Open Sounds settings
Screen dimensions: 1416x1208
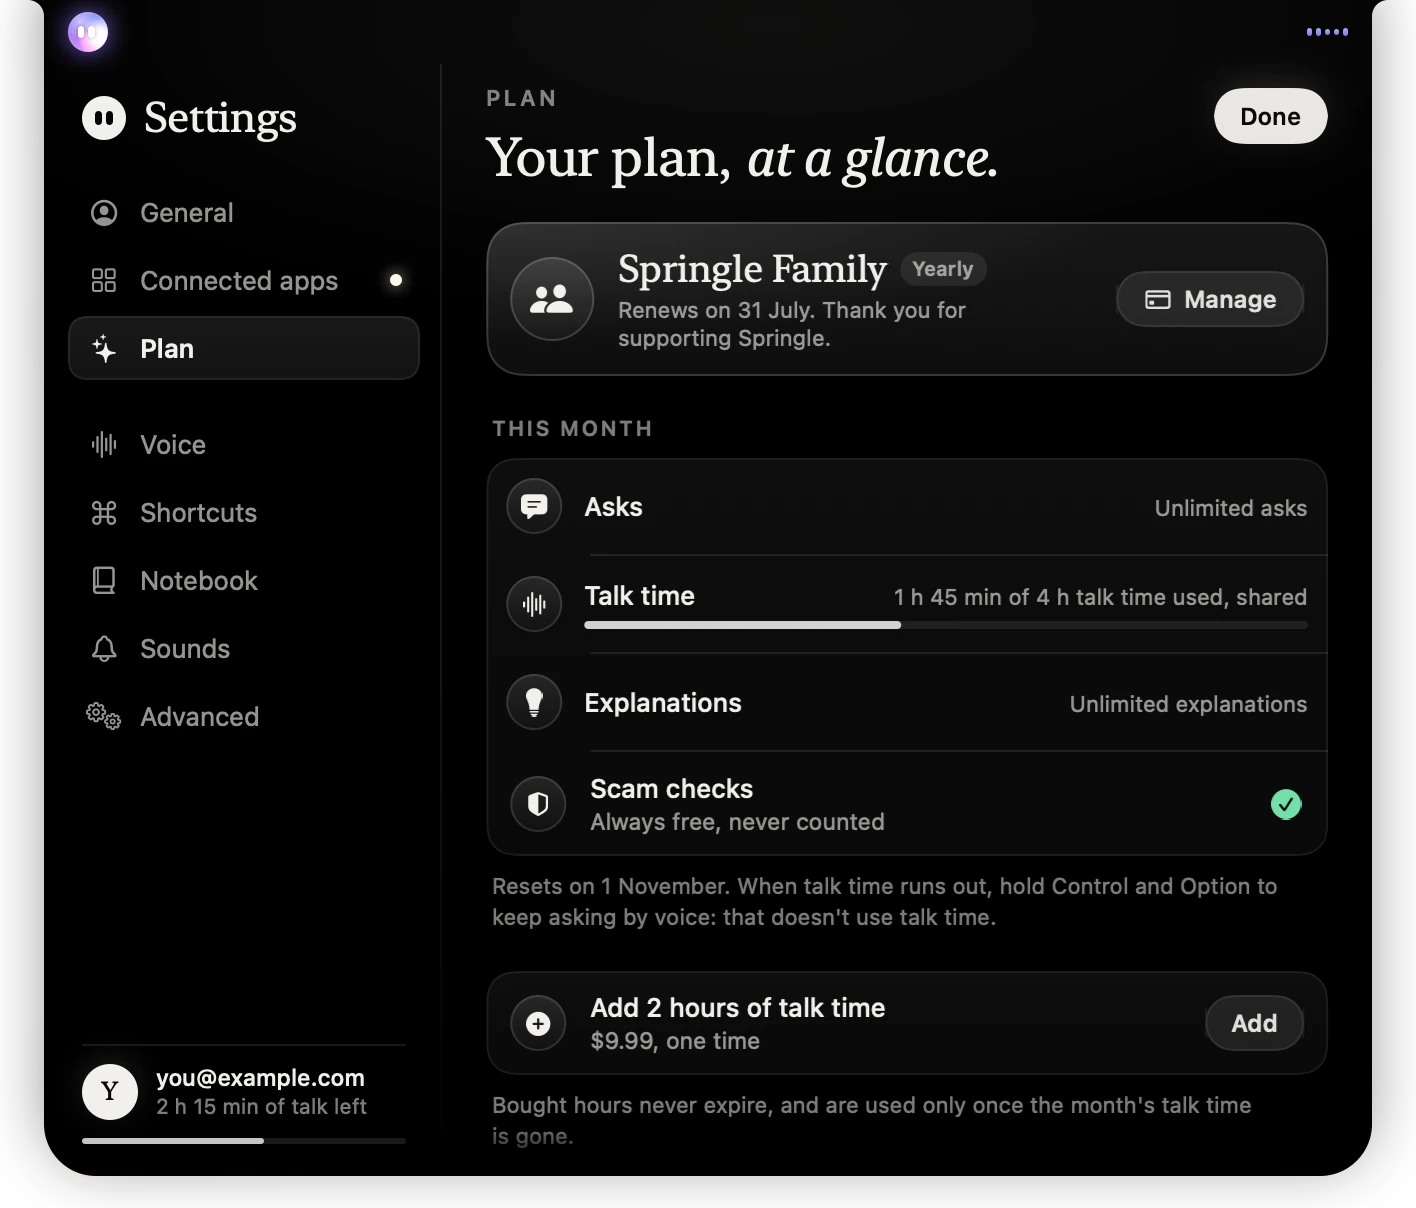point(244,649)
